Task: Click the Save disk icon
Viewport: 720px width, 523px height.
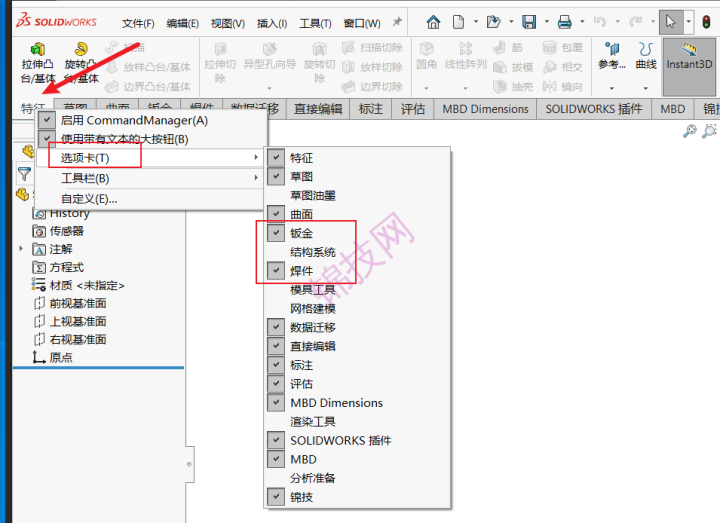Action: 529,22
